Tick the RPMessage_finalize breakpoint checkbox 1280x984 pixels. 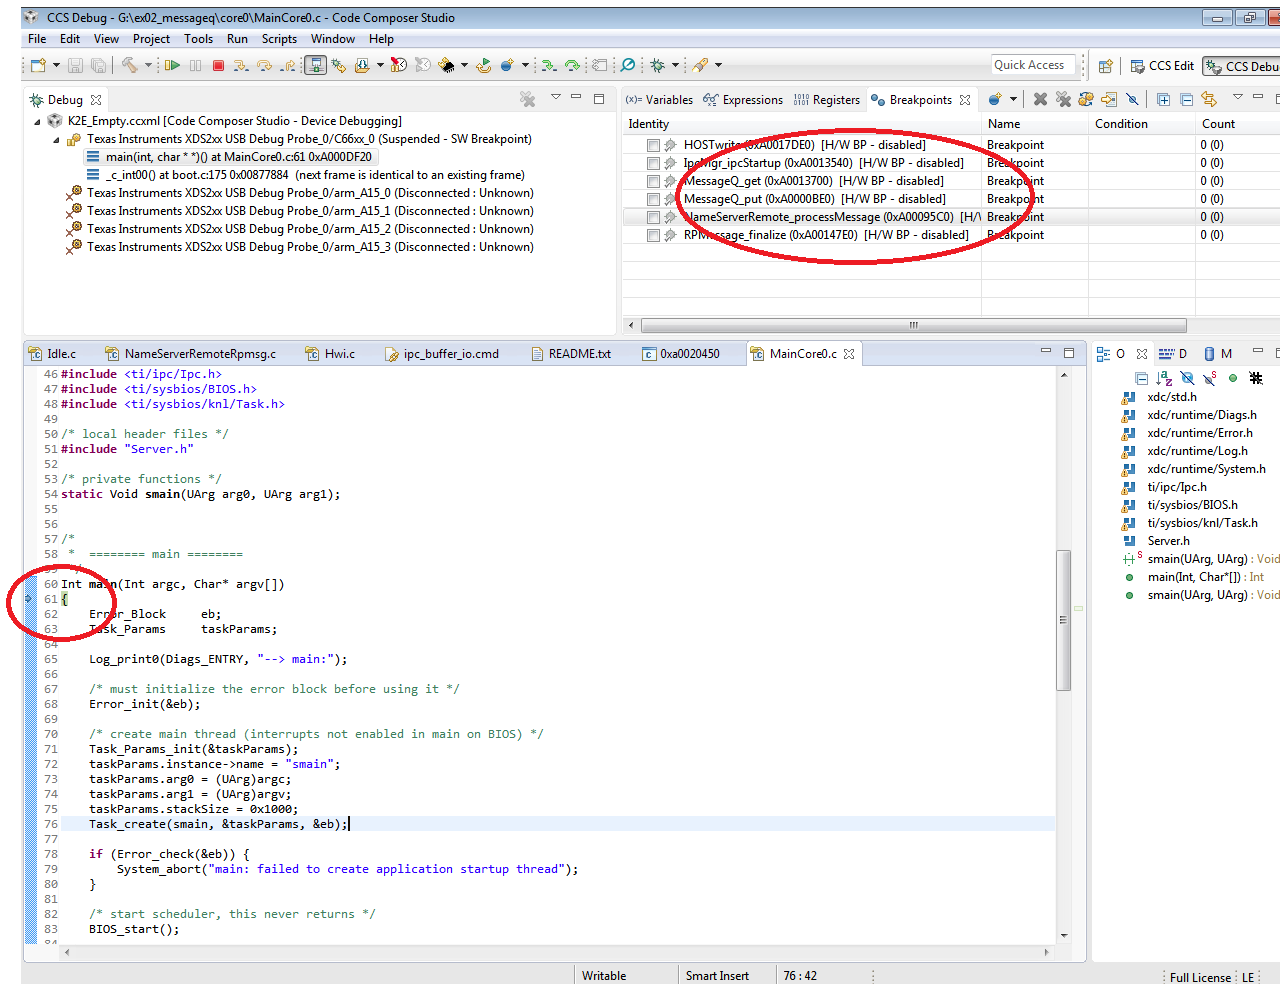(653, 235)
